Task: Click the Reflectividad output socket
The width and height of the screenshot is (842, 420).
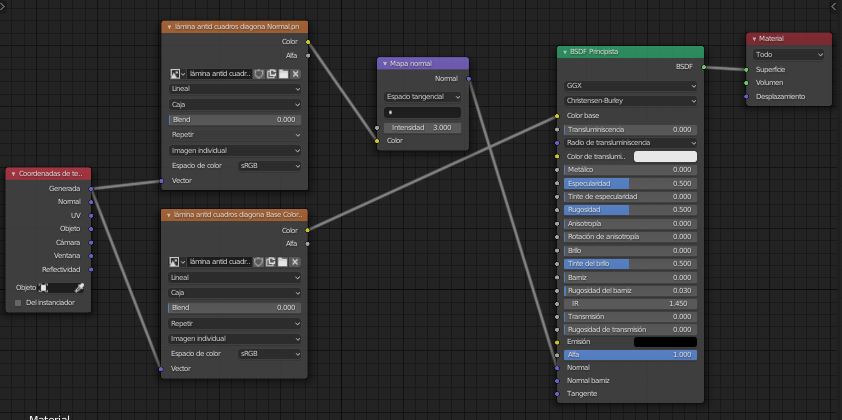Action: tap(91, 270)
